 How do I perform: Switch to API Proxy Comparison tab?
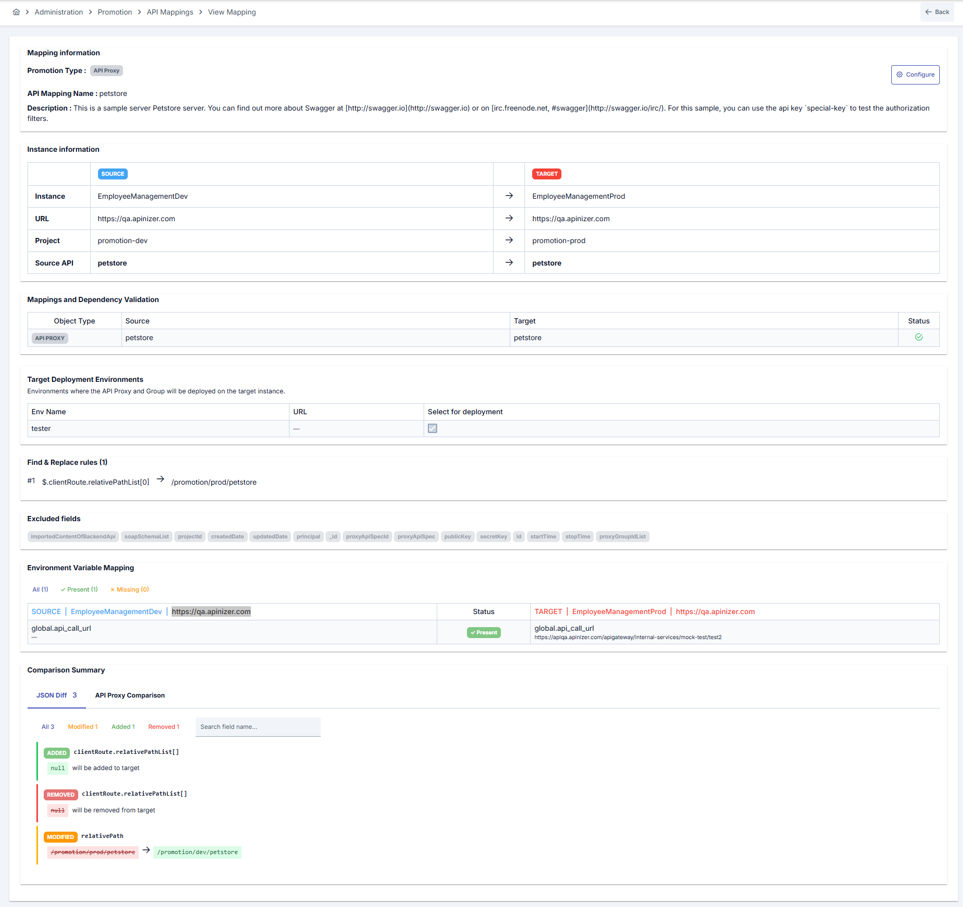click(x=130, y=696)
